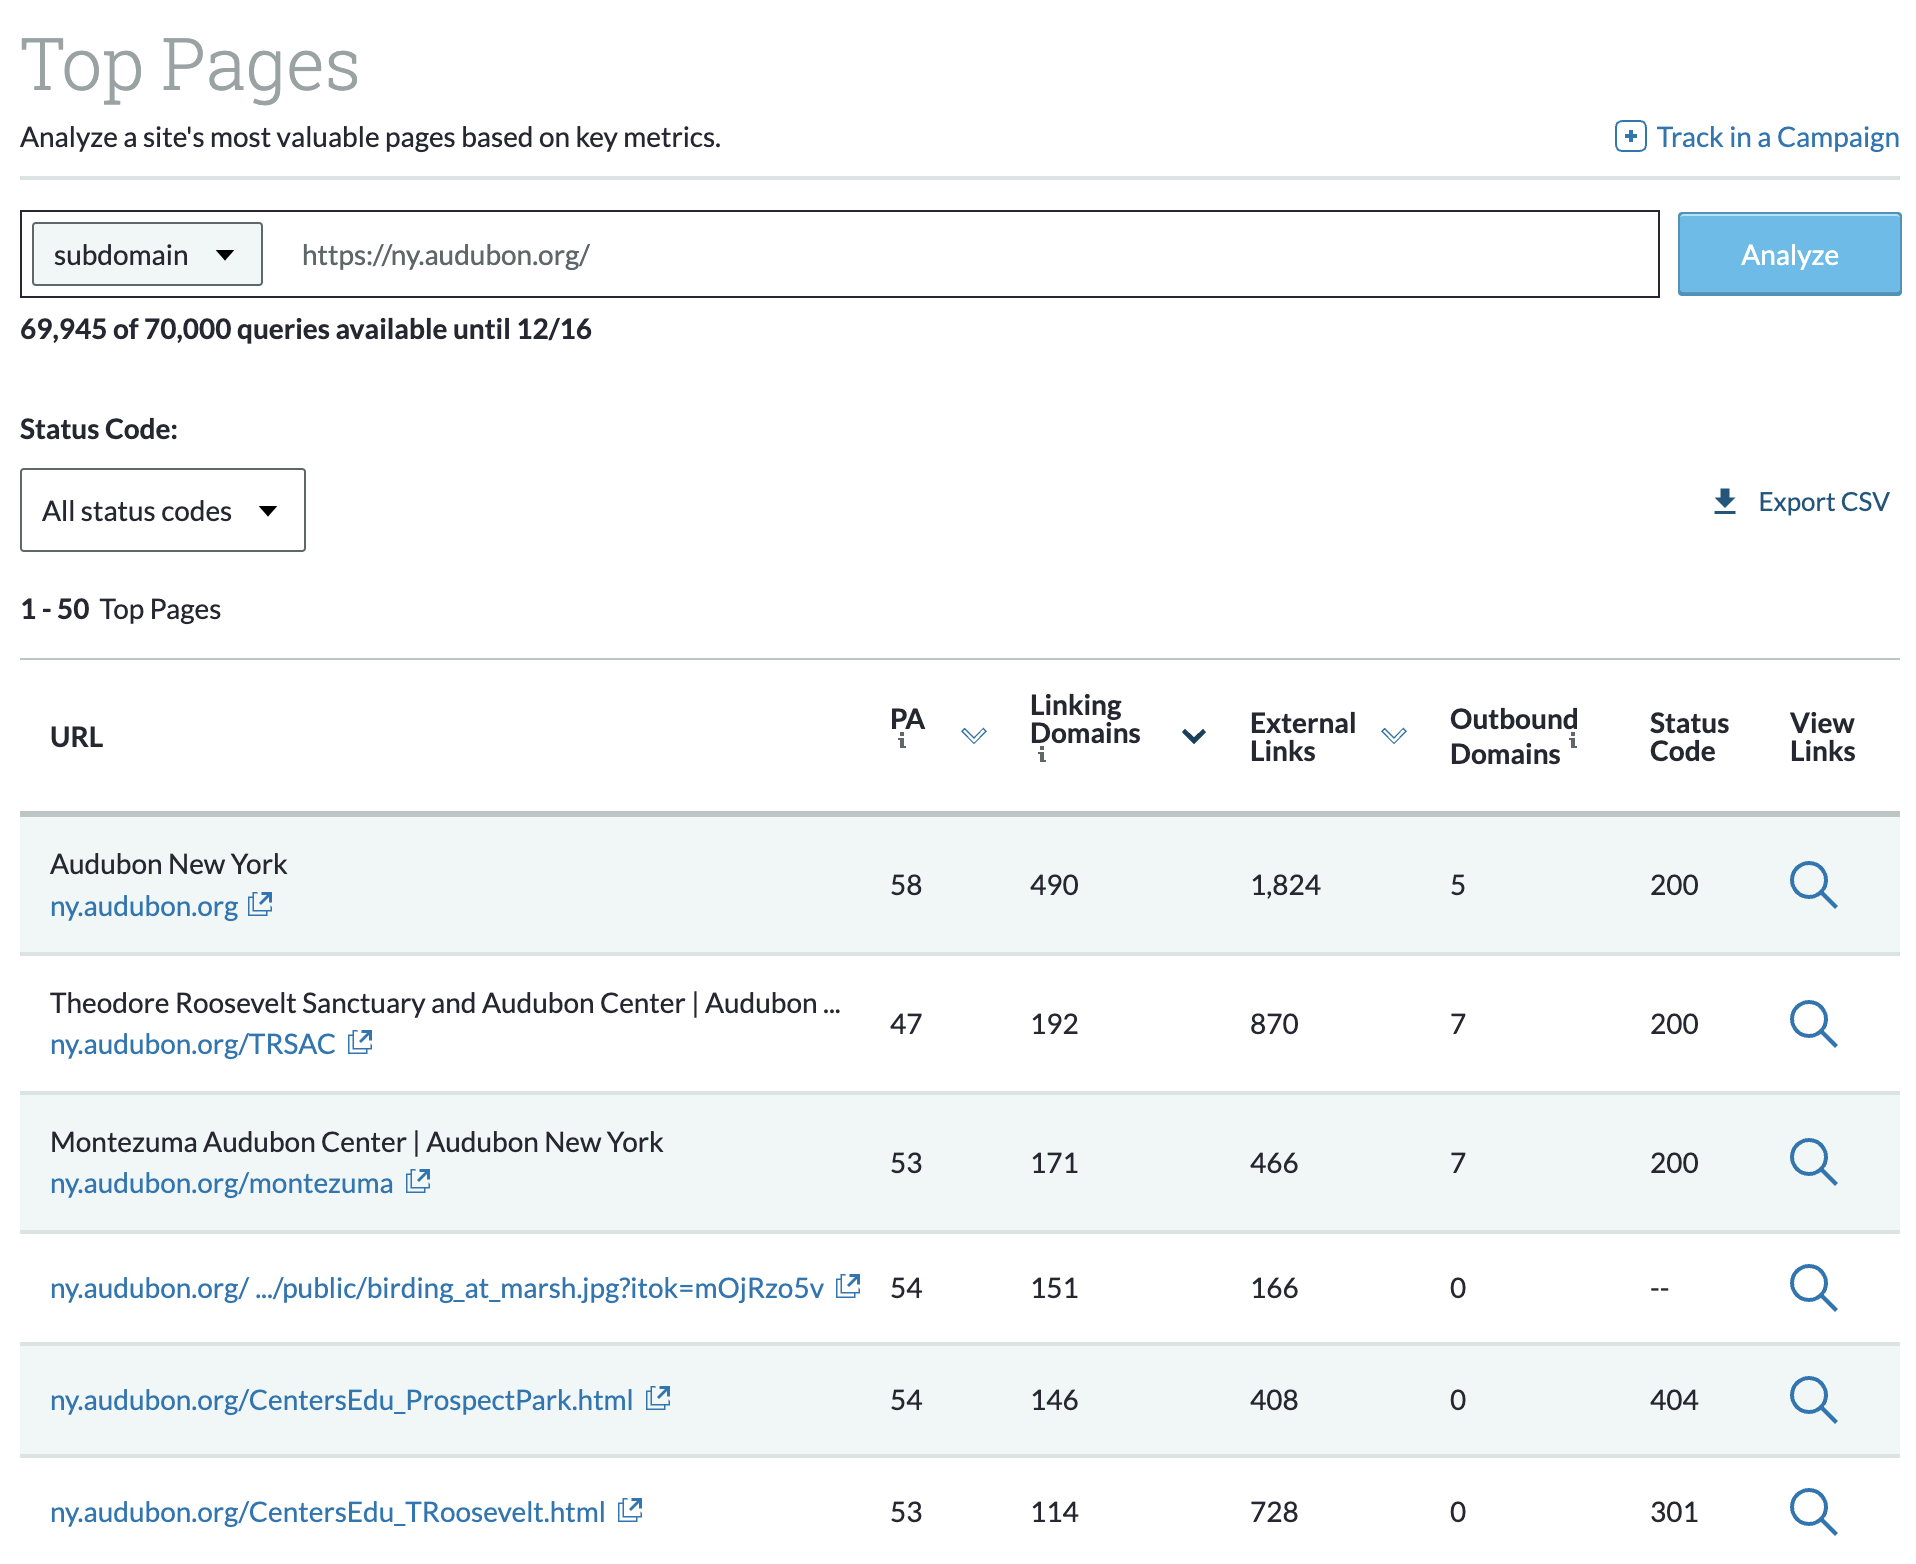Open external link icon next to ny.audubon.org
Viewport: 1916px width, 1564px height.
point(260,905)
